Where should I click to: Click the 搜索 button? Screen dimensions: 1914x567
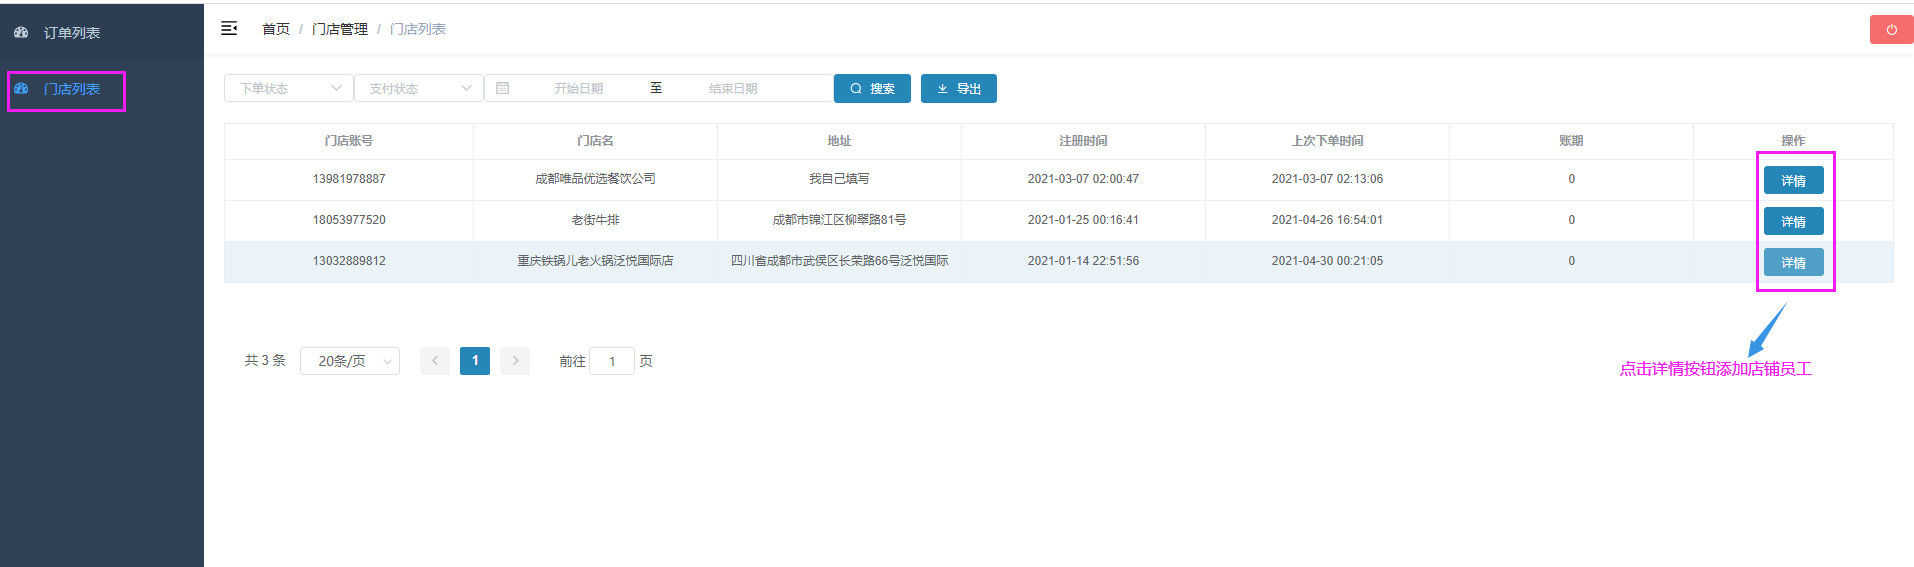pos(872,89)
